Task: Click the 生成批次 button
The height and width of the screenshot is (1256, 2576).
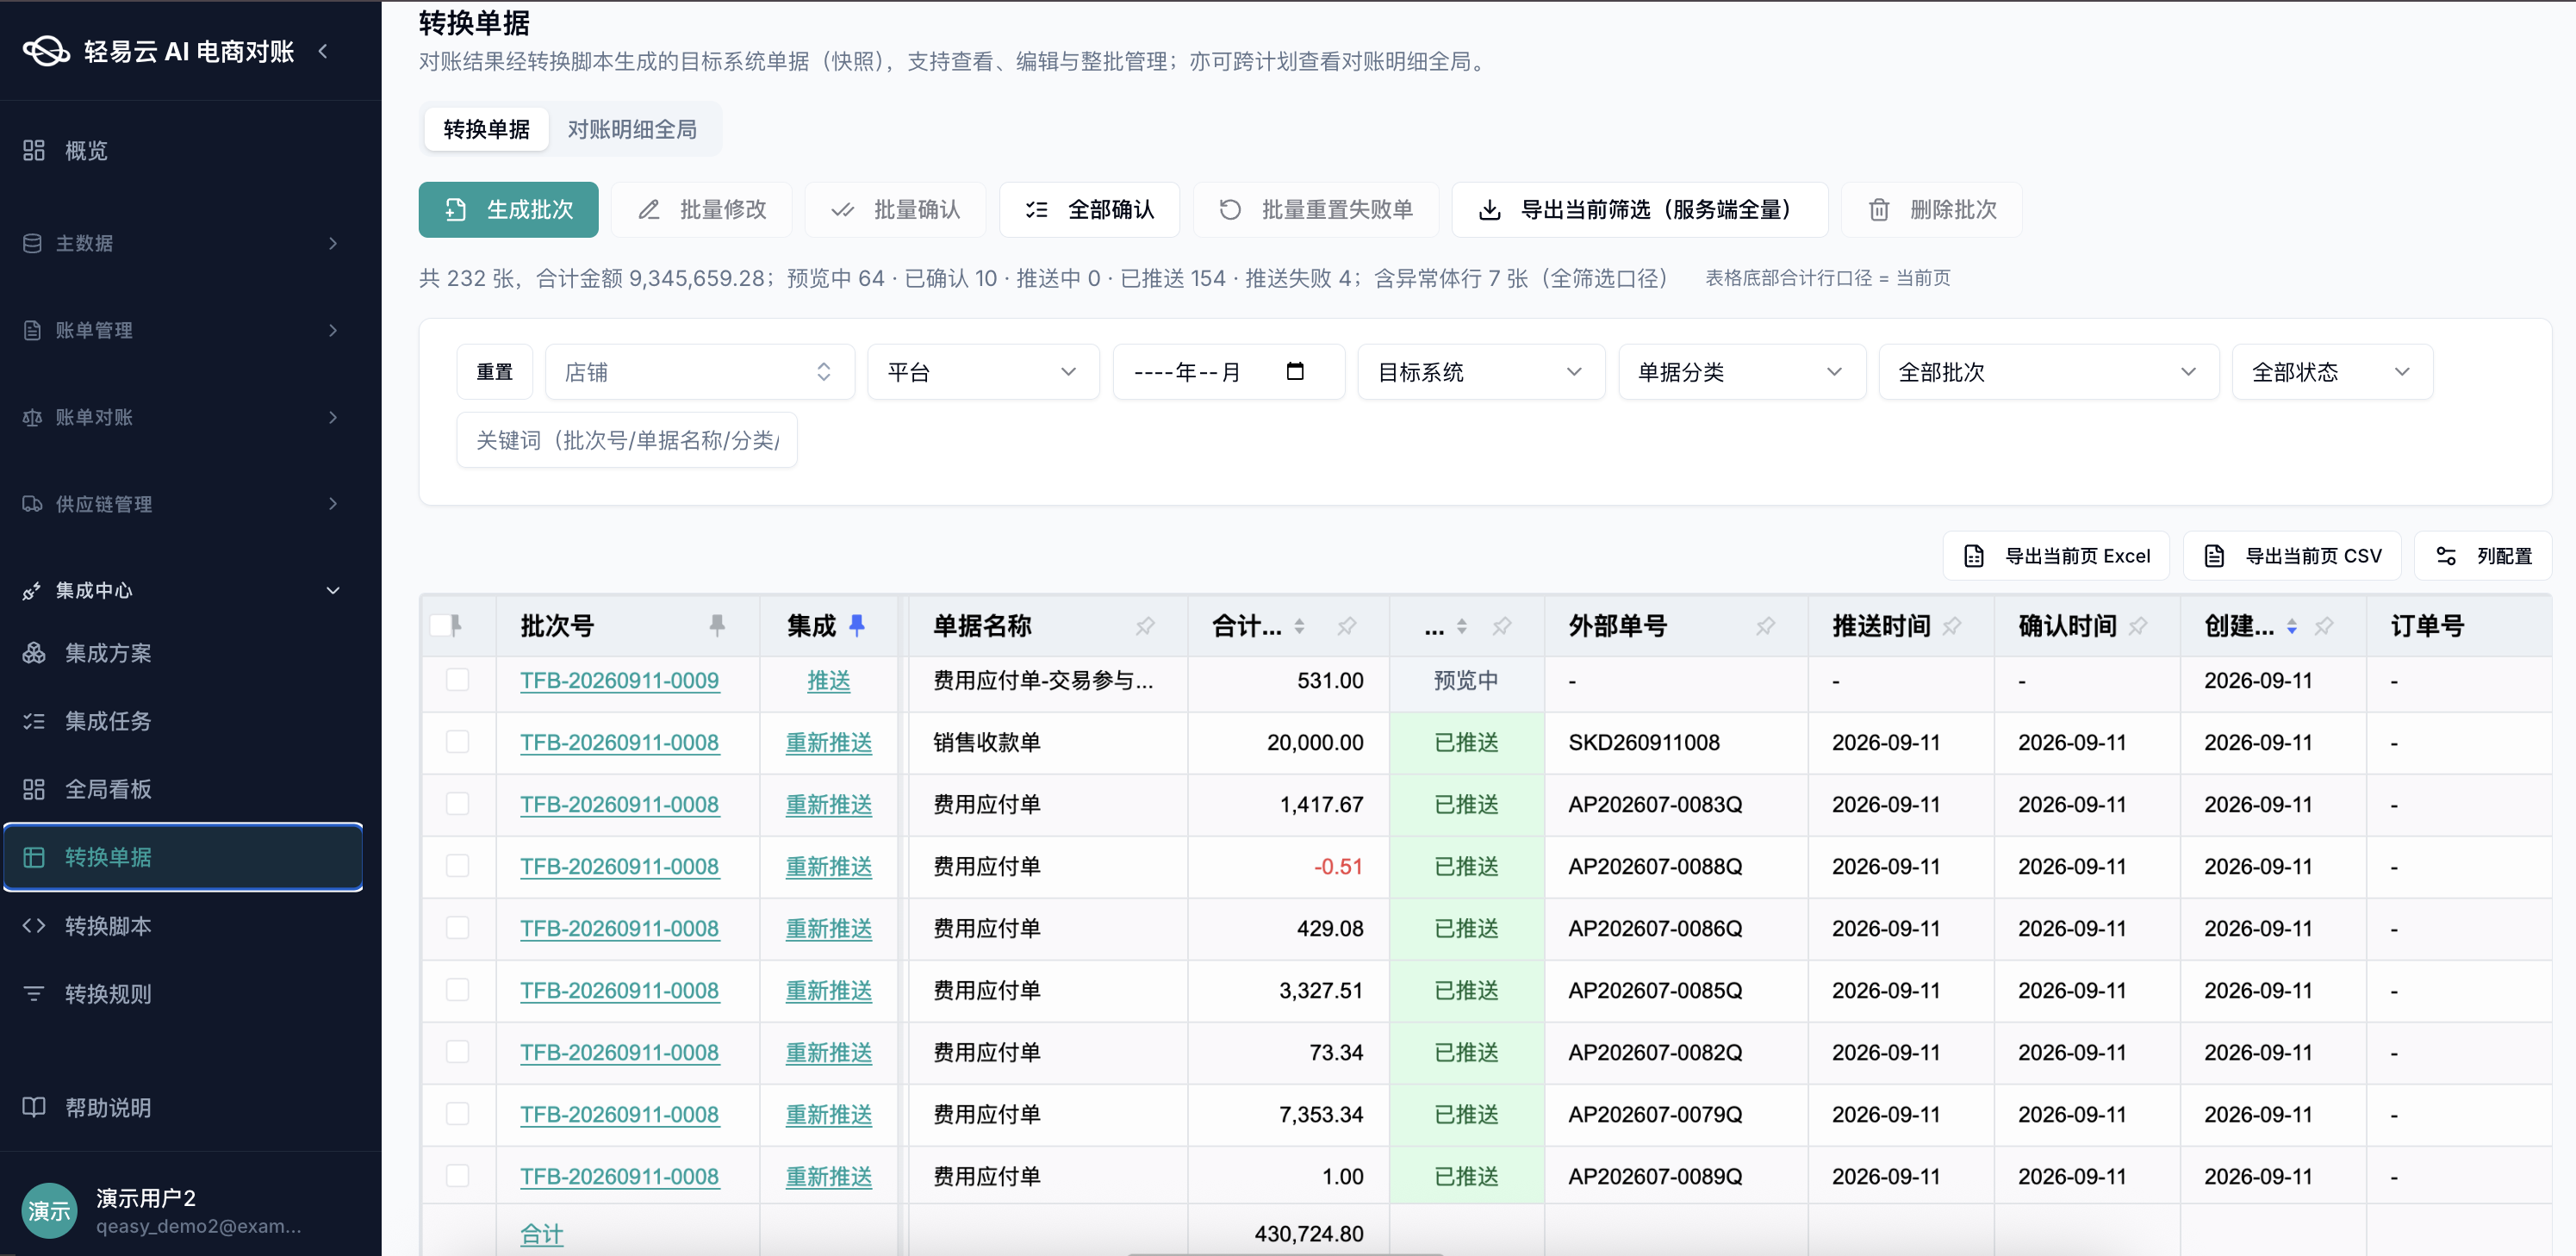Action: point(508,209)
